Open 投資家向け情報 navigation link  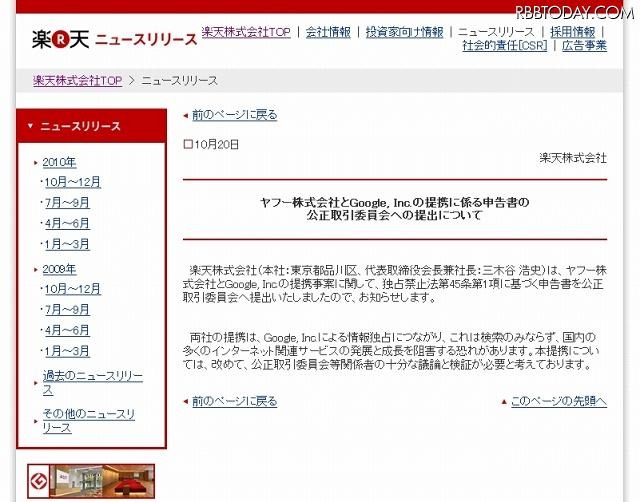(x=404, y=32)
